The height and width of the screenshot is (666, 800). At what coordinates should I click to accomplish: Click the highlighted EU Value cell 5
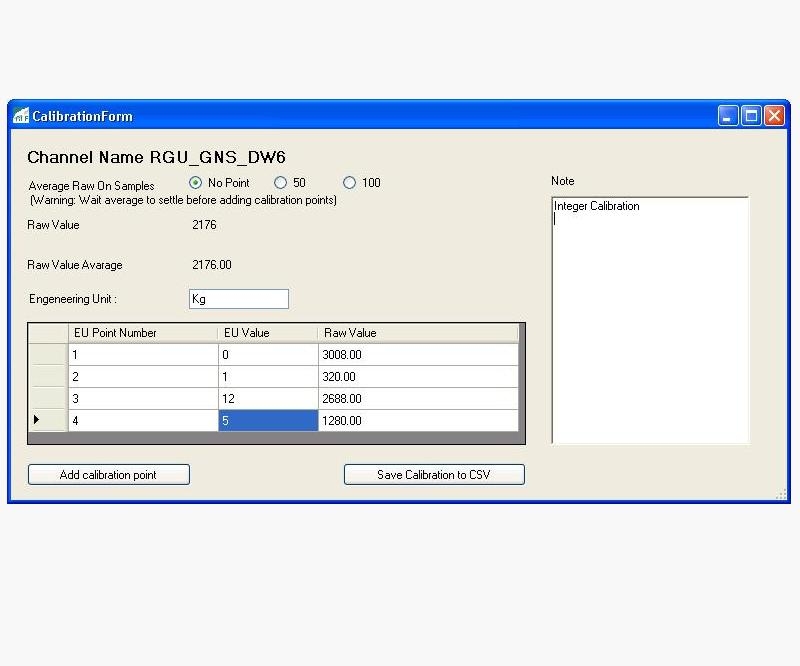(x=267, y=421)
